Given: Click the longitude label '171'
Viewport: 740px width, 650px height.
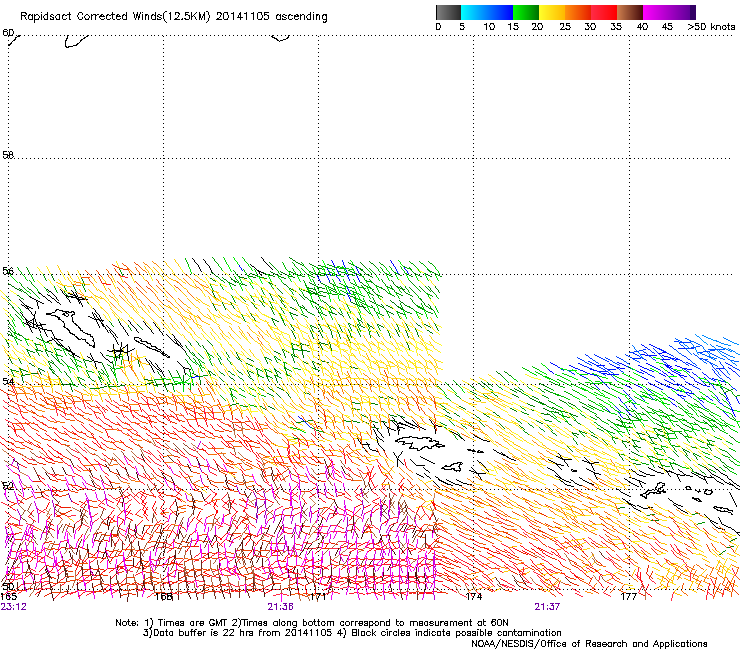Looking at the screenshot, I should (319, 597).
